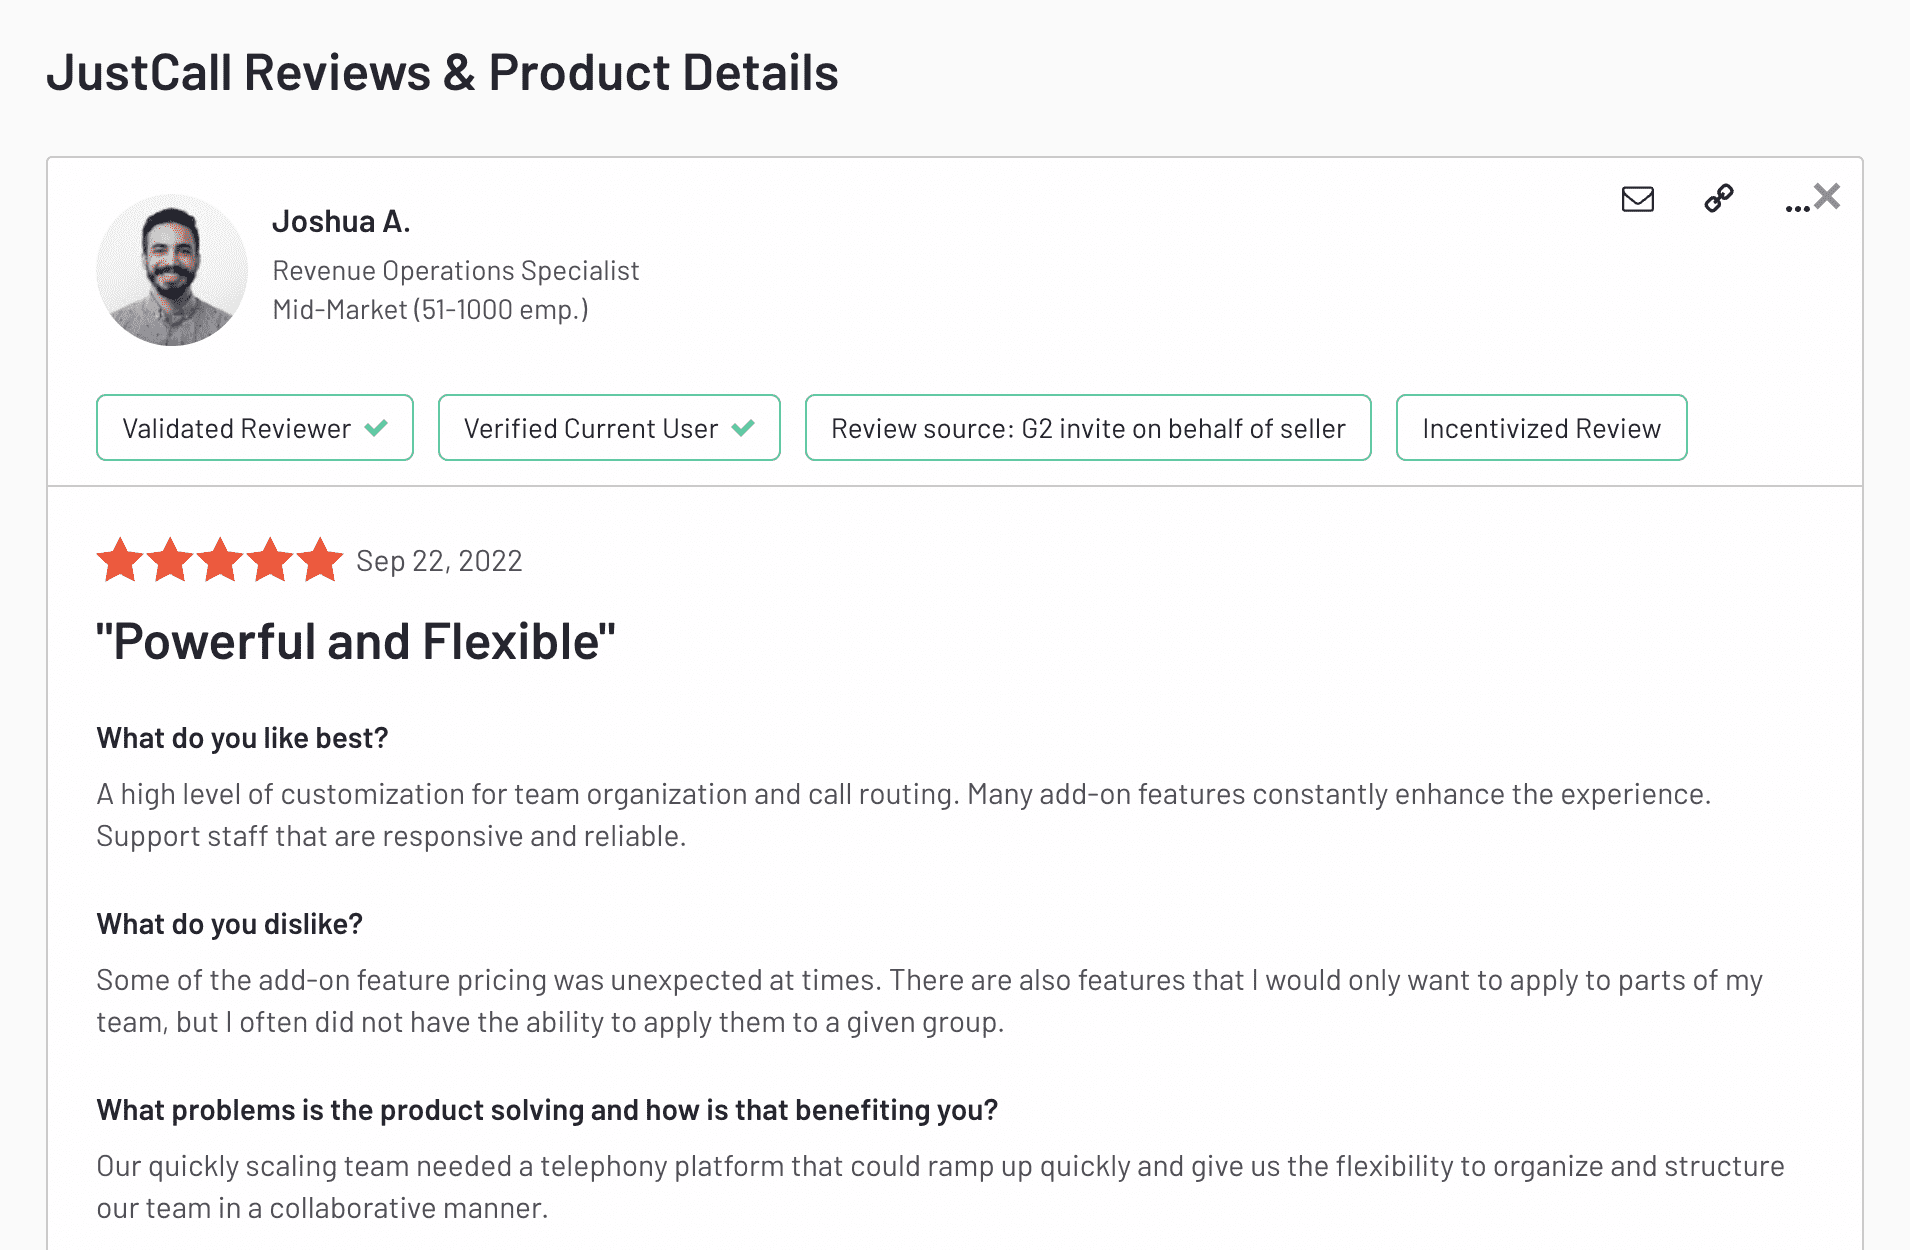Viewport: 1910px width, 1250px height.
Task: Click the "What do you like best?" heading
Action: 242,738
